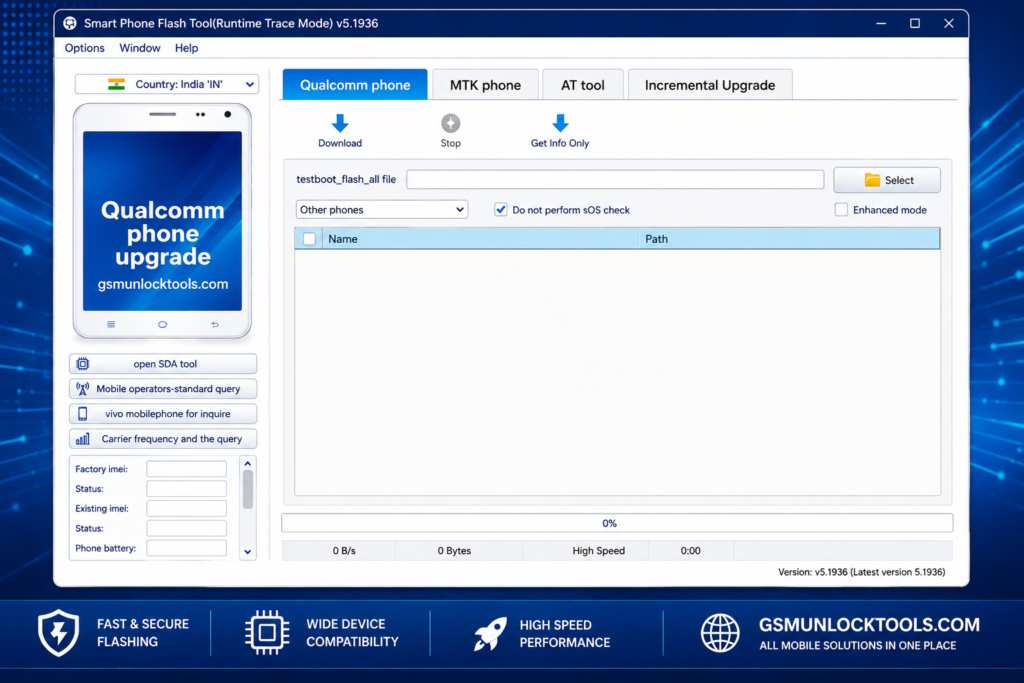Enable the Enhanced mode checkbox
Viewport: 1024px width, 683px height.
[x=841, y=210]
